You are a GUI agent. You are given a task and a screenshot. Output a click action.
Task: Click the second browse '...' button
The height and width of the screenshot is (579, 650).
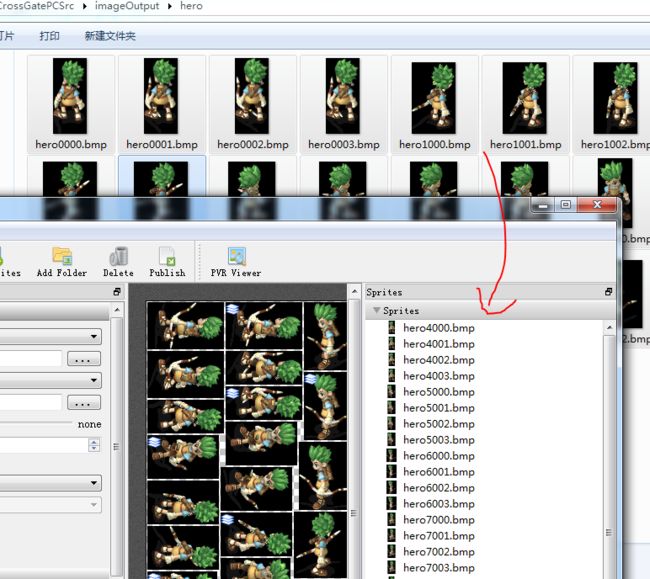(84, 402)
